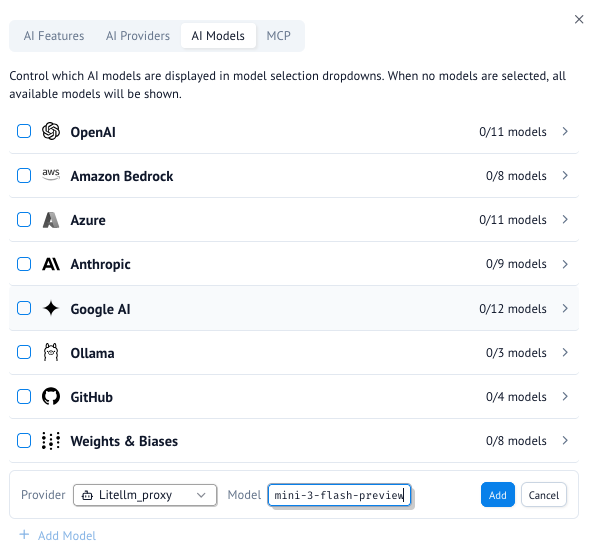This screenshot has width=599, height=553.
Task: Expand the OpenAI models list chevron
Action: [565, 131]
